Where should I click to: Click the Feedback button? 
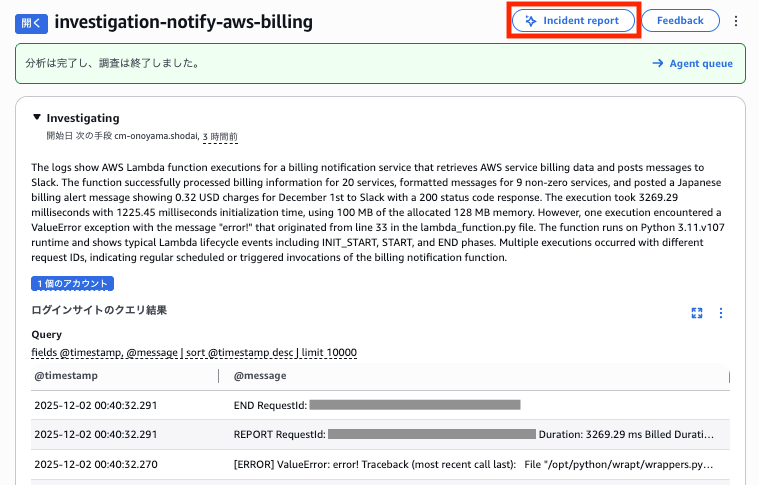[680, 20]
